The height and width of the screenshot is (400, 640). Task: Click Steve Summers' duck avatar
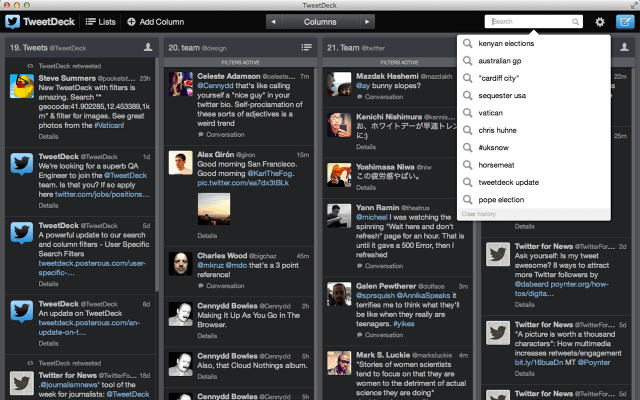21,87
